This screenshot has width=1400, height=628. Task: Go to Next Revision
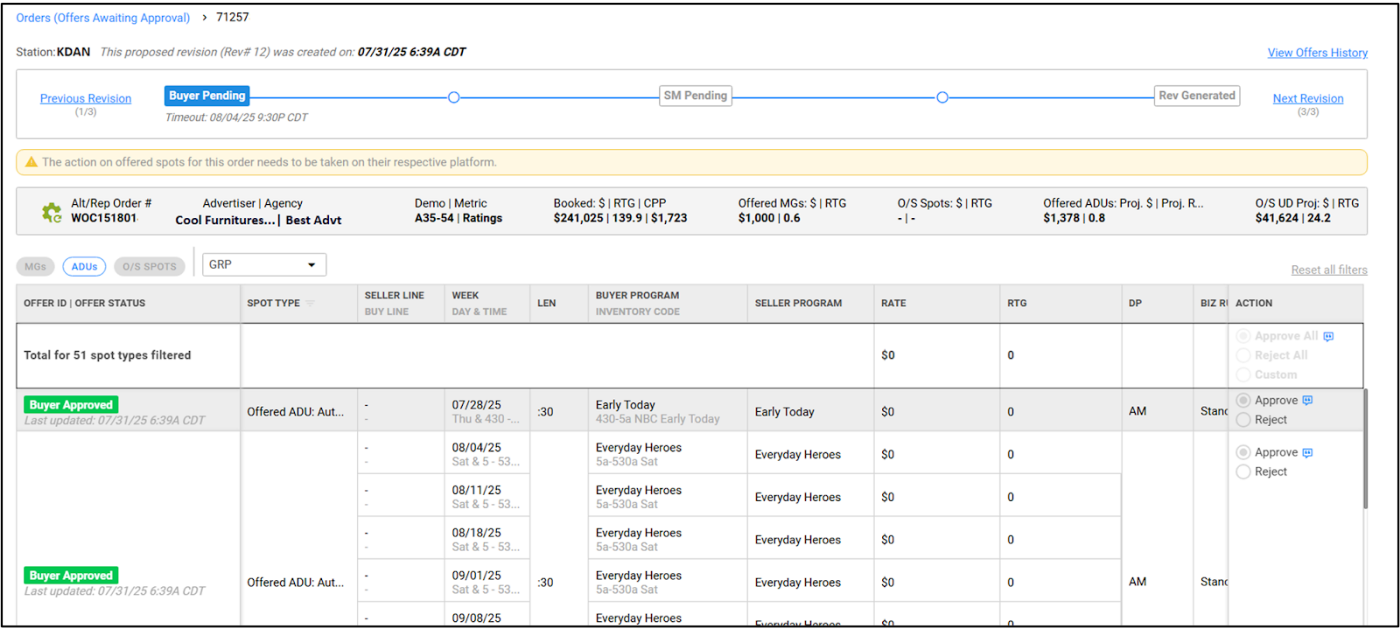coord(1308,98)
